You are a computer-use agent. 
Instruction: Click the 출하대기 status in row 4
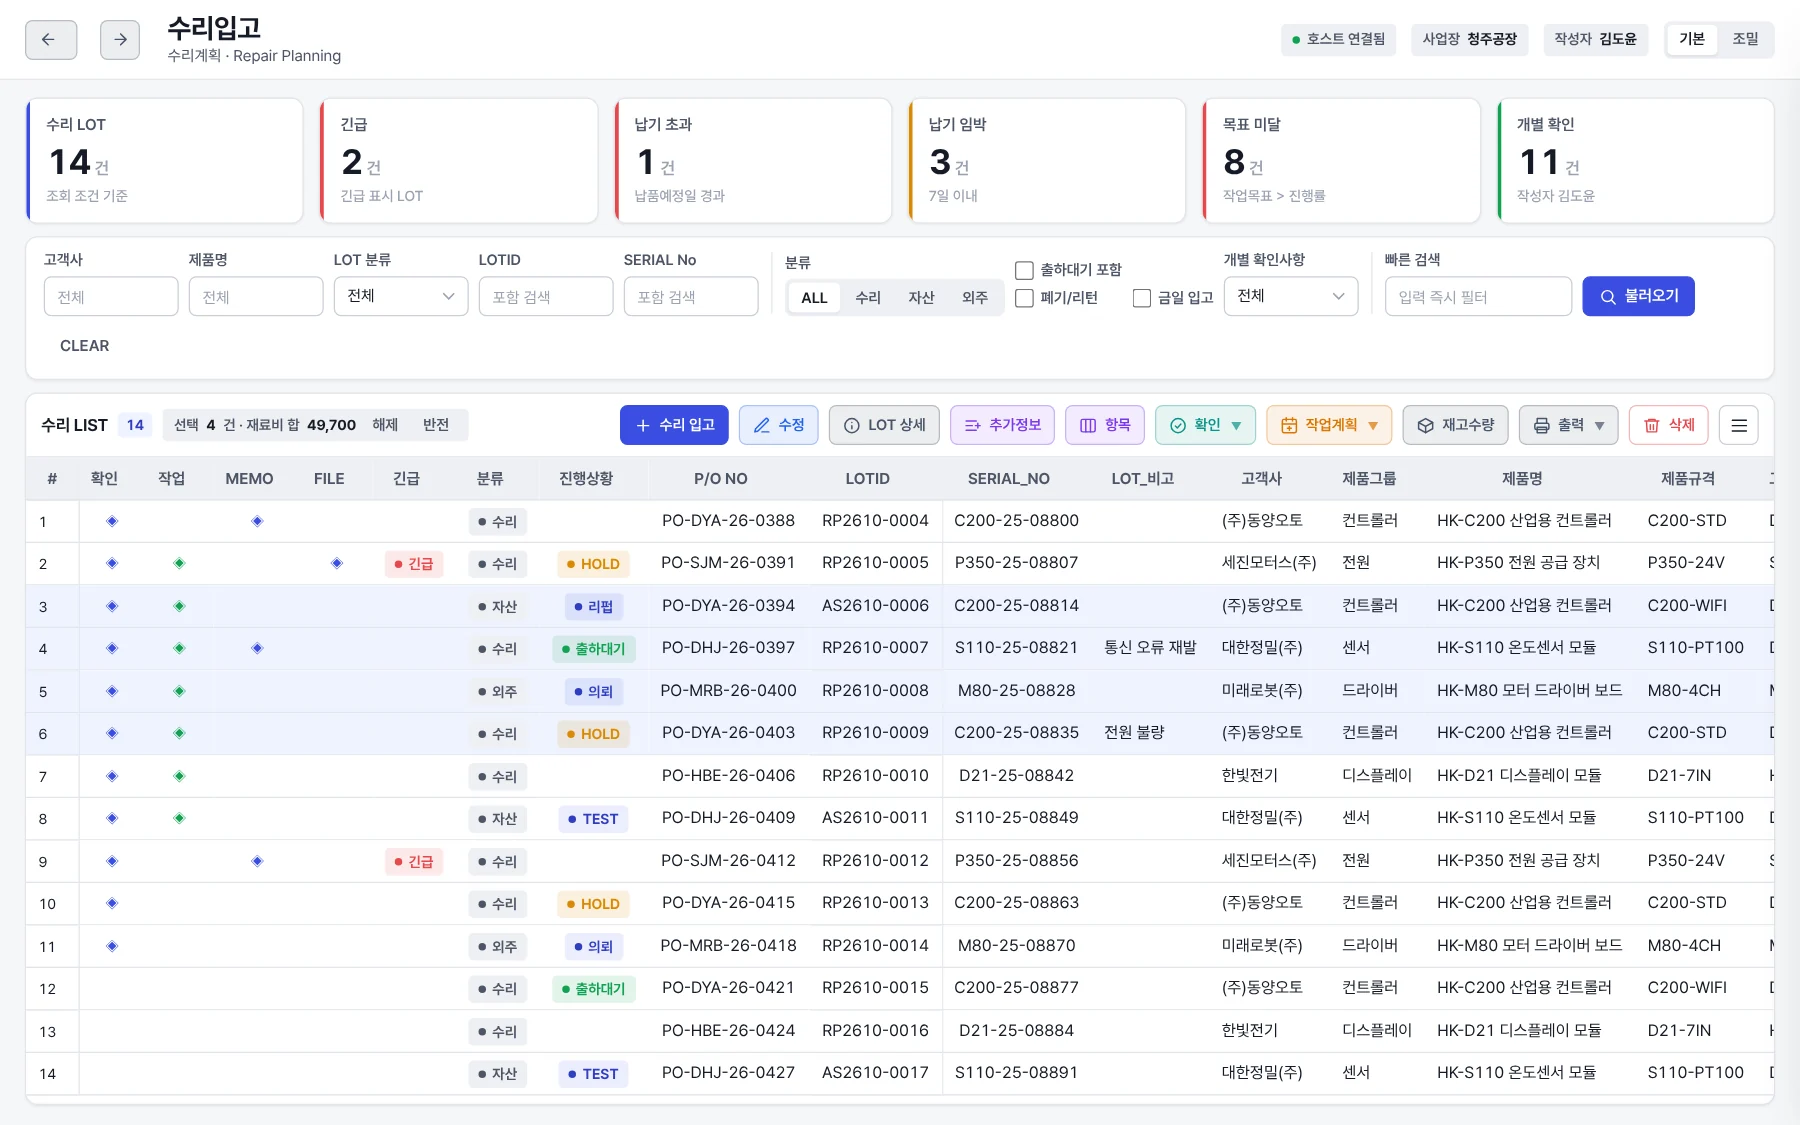(x=594, y=649)
